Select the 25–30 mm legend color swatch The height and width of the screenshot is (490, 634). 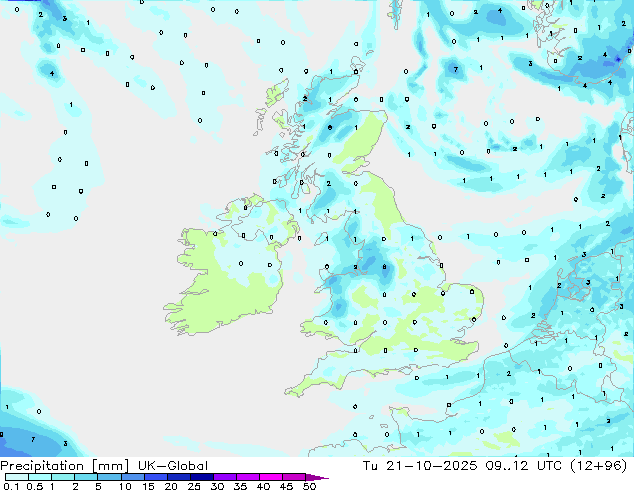click(x=202, y=477)
